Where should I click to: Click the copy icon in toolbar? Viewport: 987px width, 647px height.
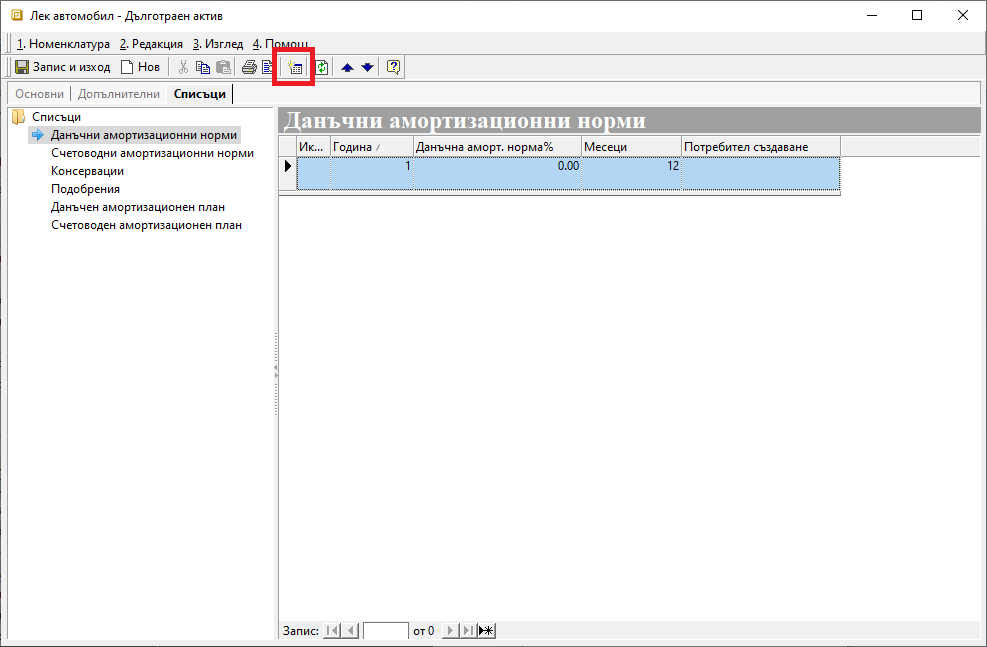(x=203, y=68)
